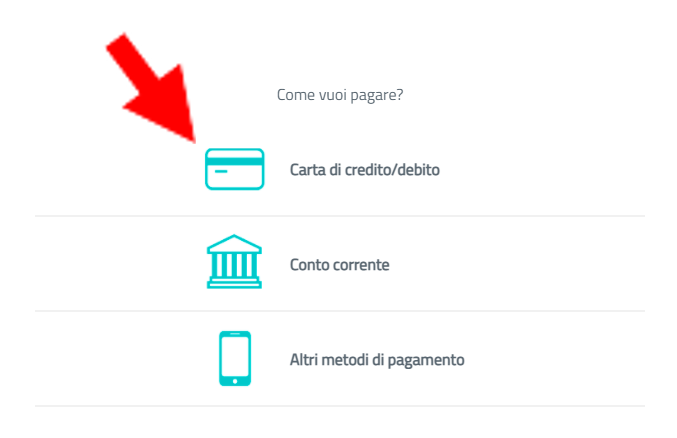The image size is (677, 438).
Task: Select the 'Altri metodi di pagamento' label
Action: pos(377,360)
